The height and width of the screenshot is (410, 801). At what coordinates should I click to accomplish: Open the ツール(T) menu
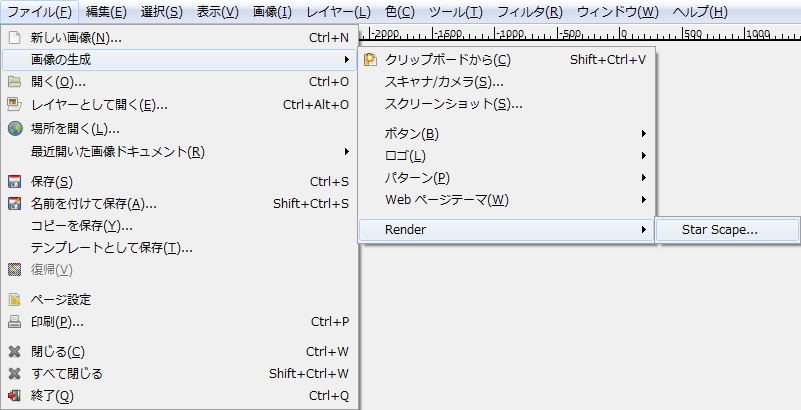[x=456, y=11]
